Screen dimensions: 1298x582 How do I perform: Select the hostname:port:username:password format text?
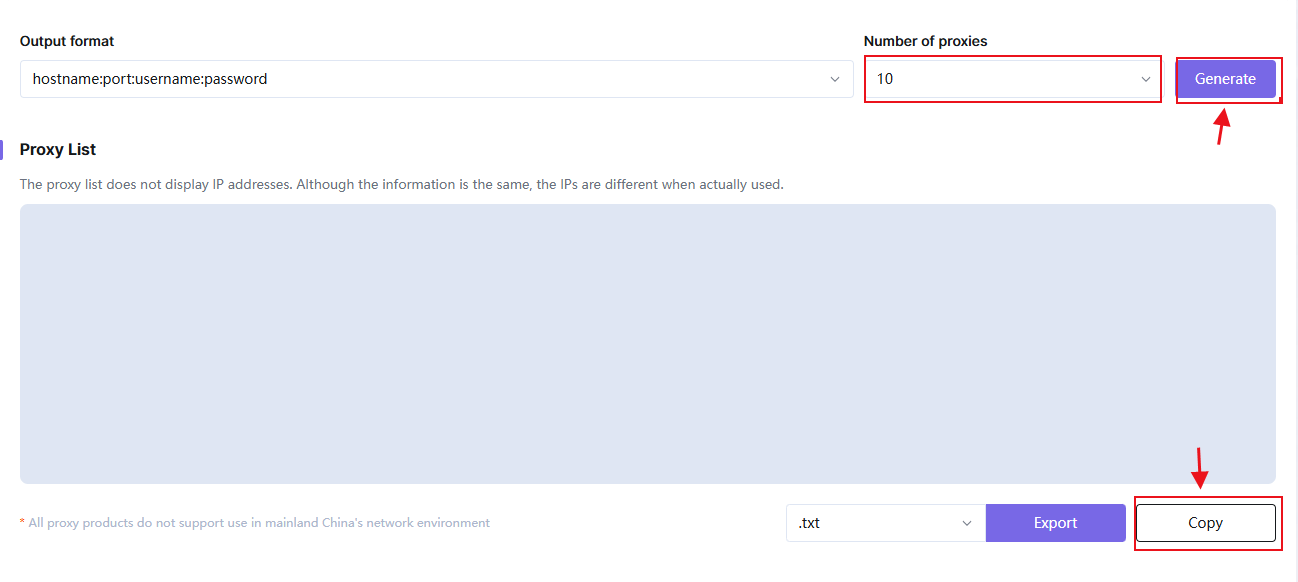click(150, 79)
